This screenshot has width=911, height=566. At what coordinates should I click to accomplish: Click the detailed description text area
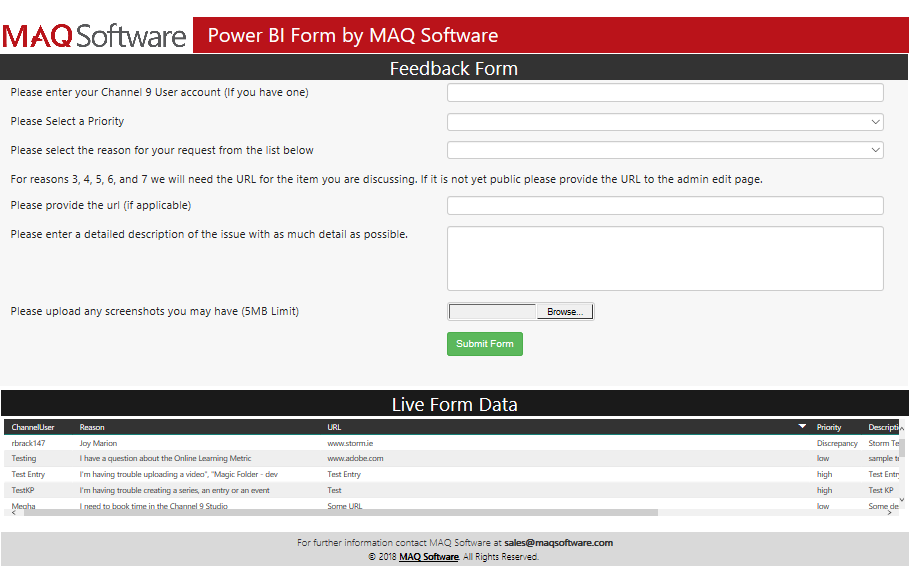(x=665, y=259)
